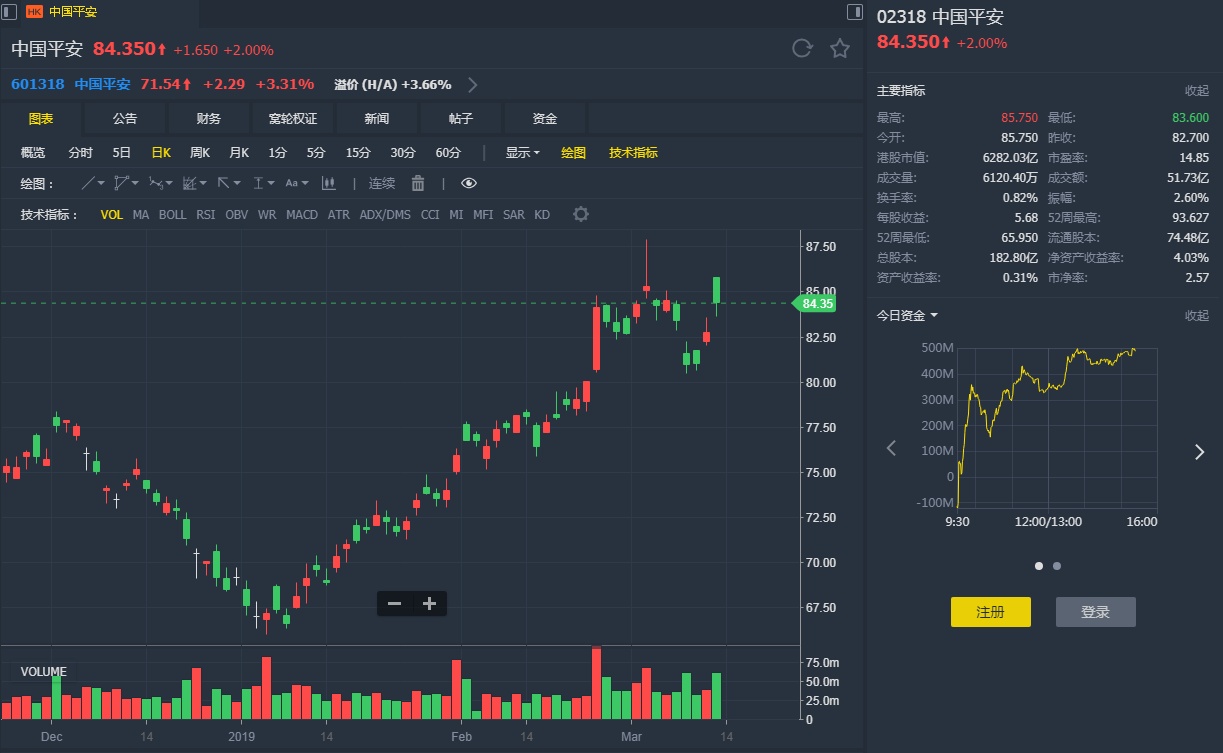The width and height of the screenshot is (1223, 753).
Task: Switch to the 财务 tab
Action: click(x=209, y=119)
